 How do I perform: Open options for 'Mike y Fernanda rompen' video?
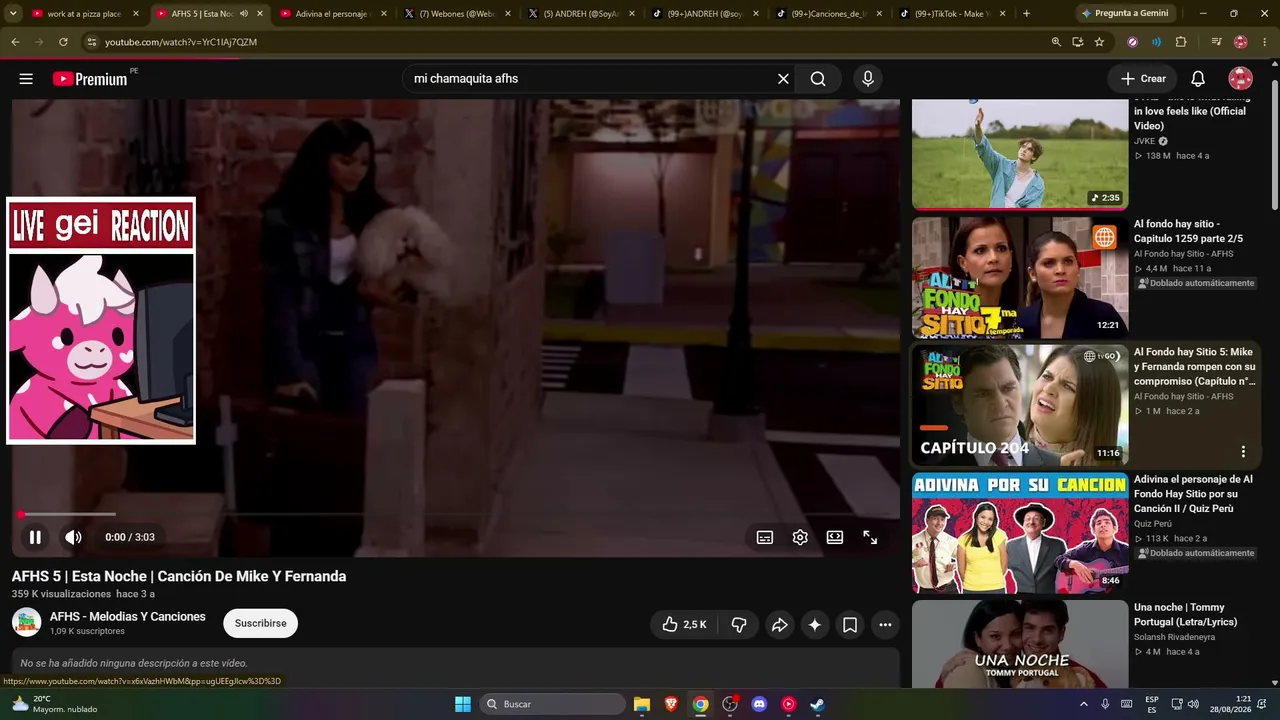(x=1243, y=452)
